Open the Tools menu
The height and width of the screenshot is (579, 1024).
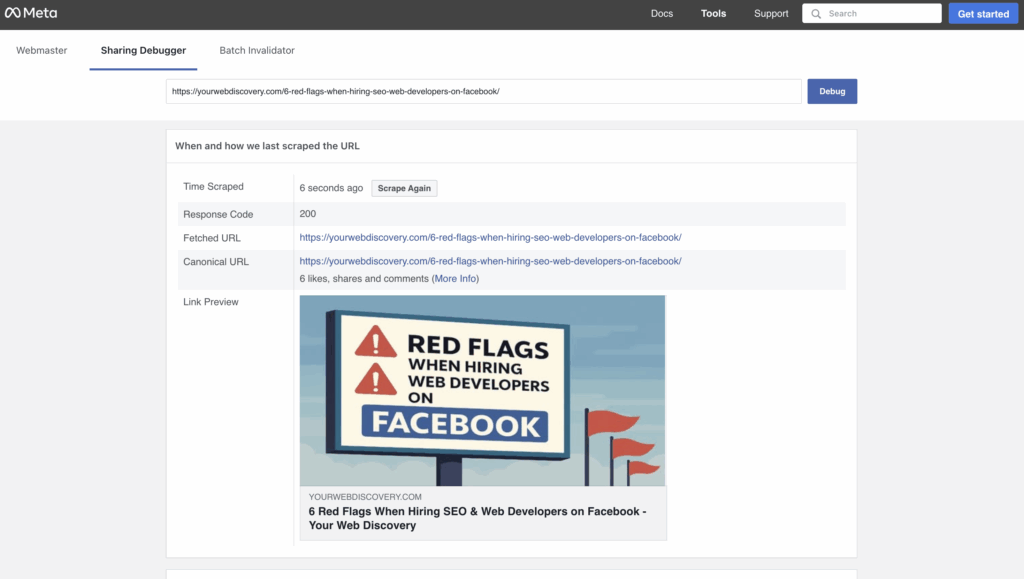713,14
